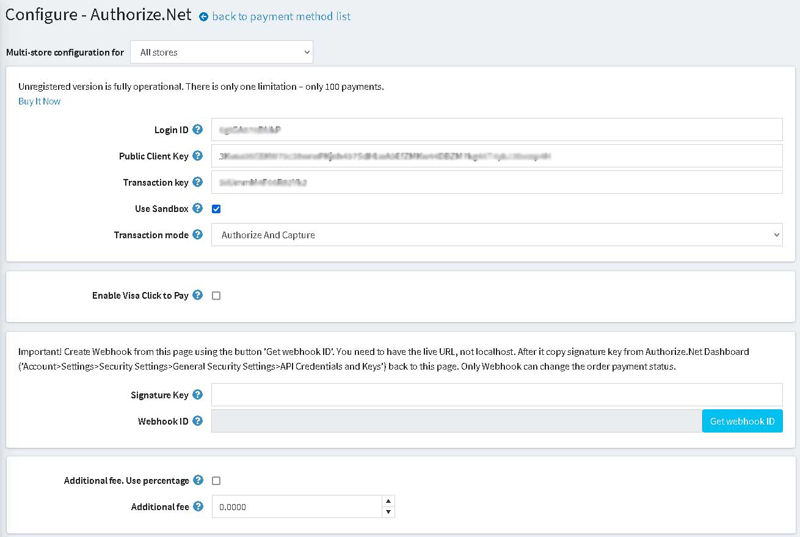The image size is (800, 537).
Task: Focus the Public Client Key field
Action: [x=496, y=156]
